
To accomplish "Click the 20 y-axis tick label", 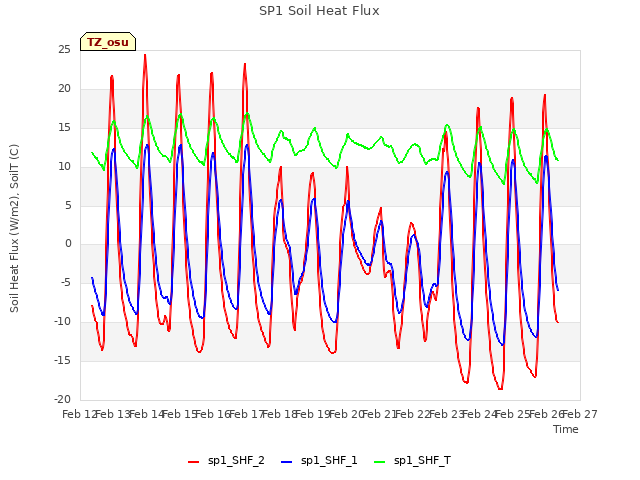I will [64, 89].
